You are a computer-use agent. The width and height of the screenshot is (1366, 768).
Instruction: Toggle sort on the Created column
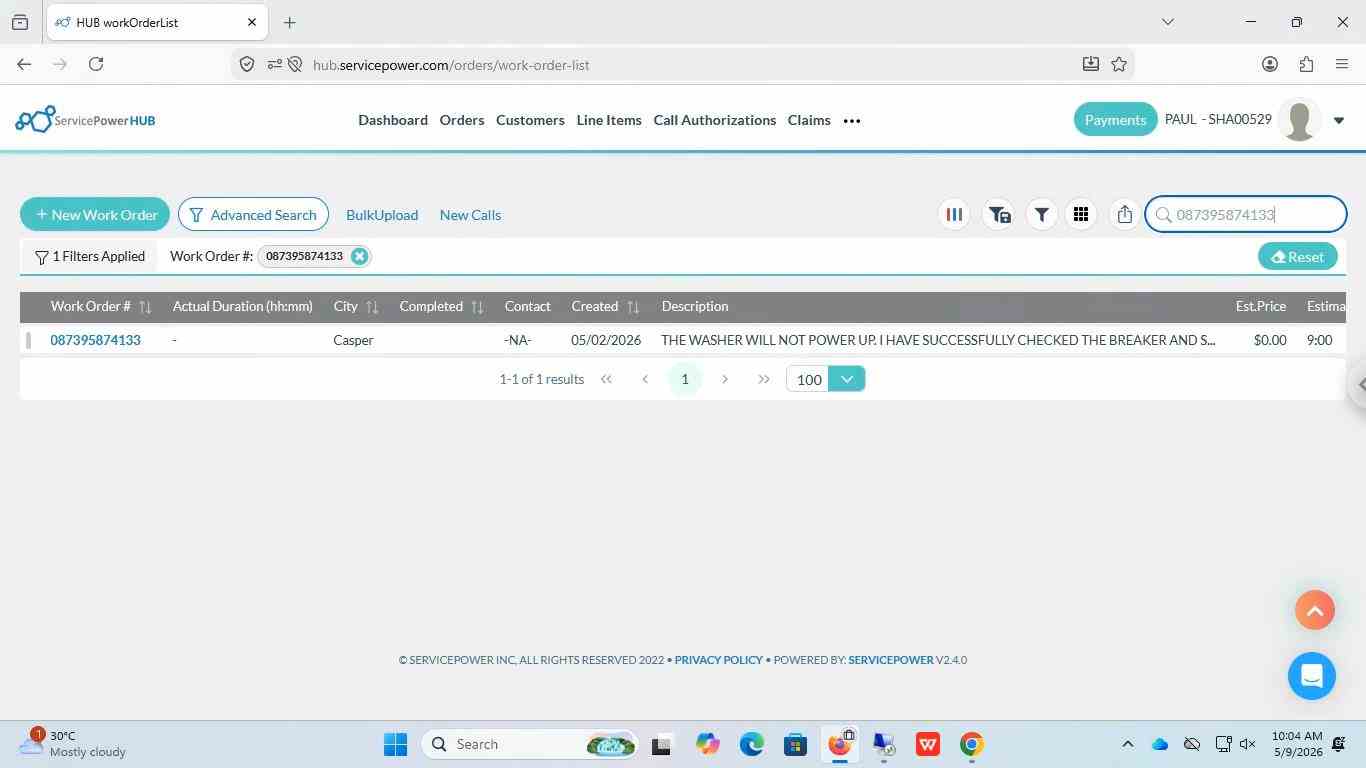(632, 307)
